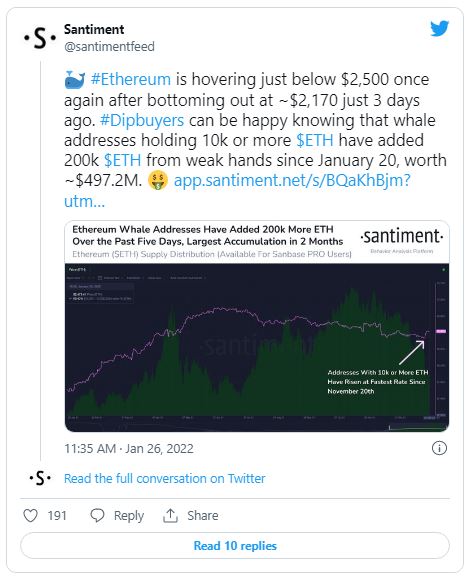Read the full conversation on Twitter
Viewport: 472px width, 584px height.
coord(164,478)
